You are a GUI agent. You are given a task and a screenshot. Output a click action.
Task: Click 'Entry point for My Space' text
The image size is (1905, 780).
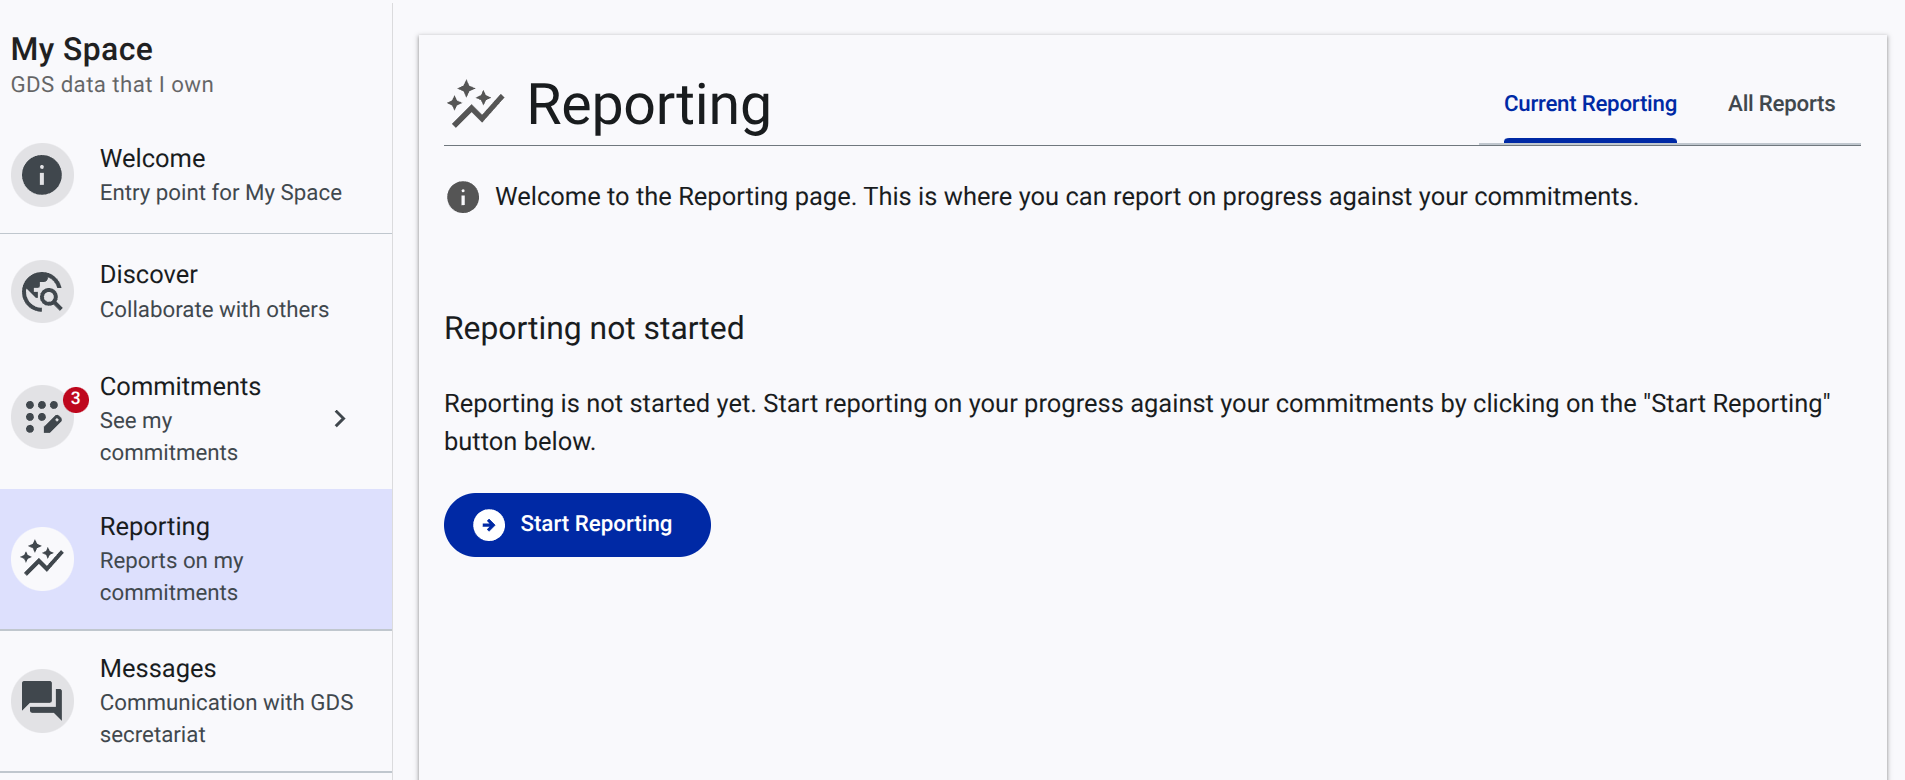[221, 193]
